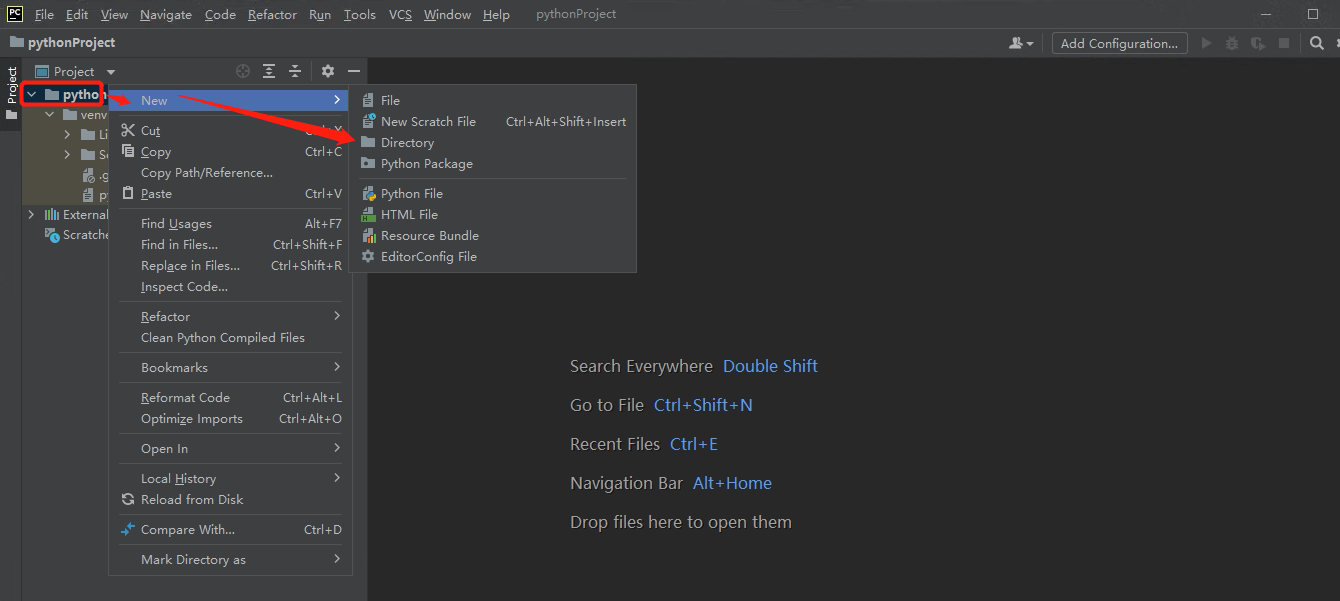Collapse the venv folder node
Viewport: 1340px width, 601px height.
(50, 115)
